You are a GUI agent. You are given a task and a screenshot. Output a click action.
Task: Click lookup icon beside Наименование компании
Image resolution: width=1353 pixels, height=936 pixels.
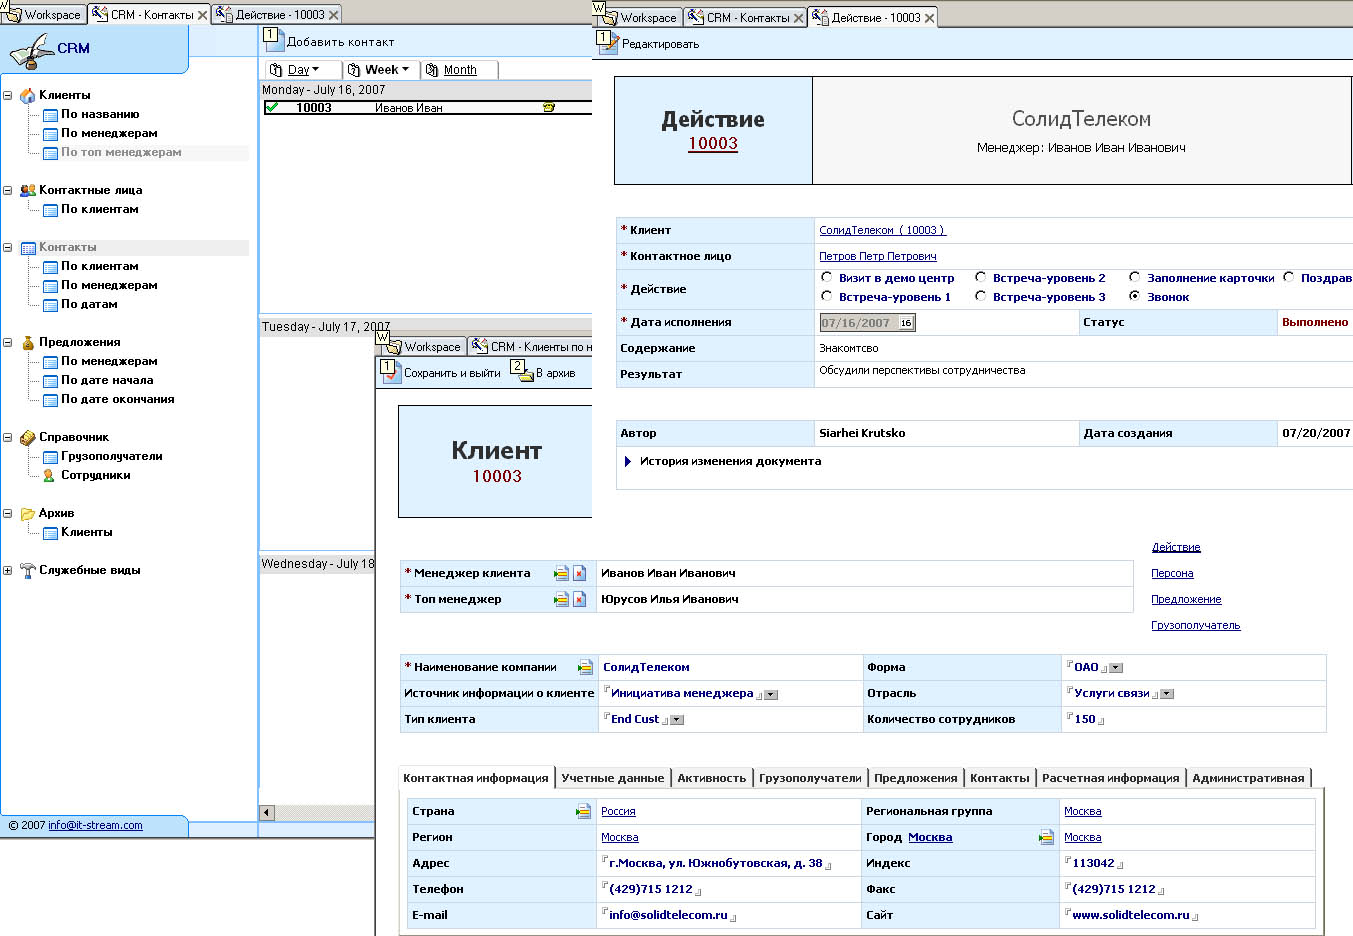point(585,667)
